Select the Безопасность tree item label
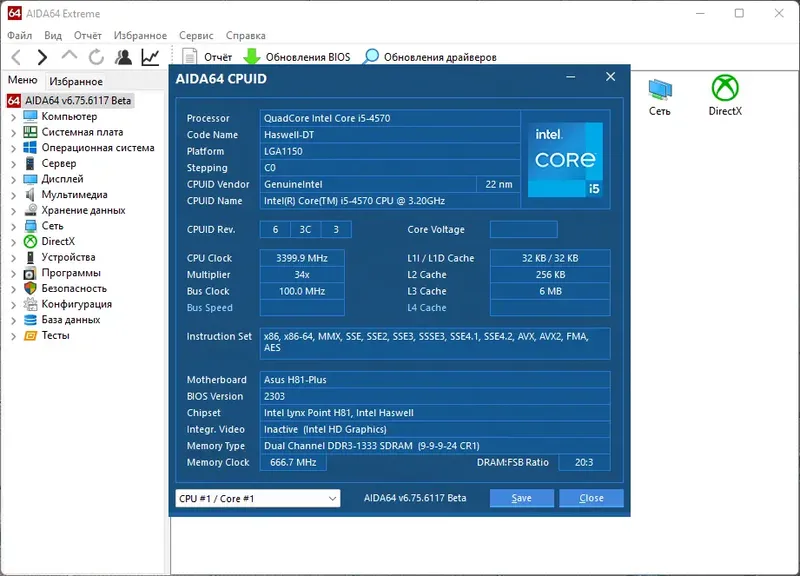 pyautogui.click(x=74, y=288)
